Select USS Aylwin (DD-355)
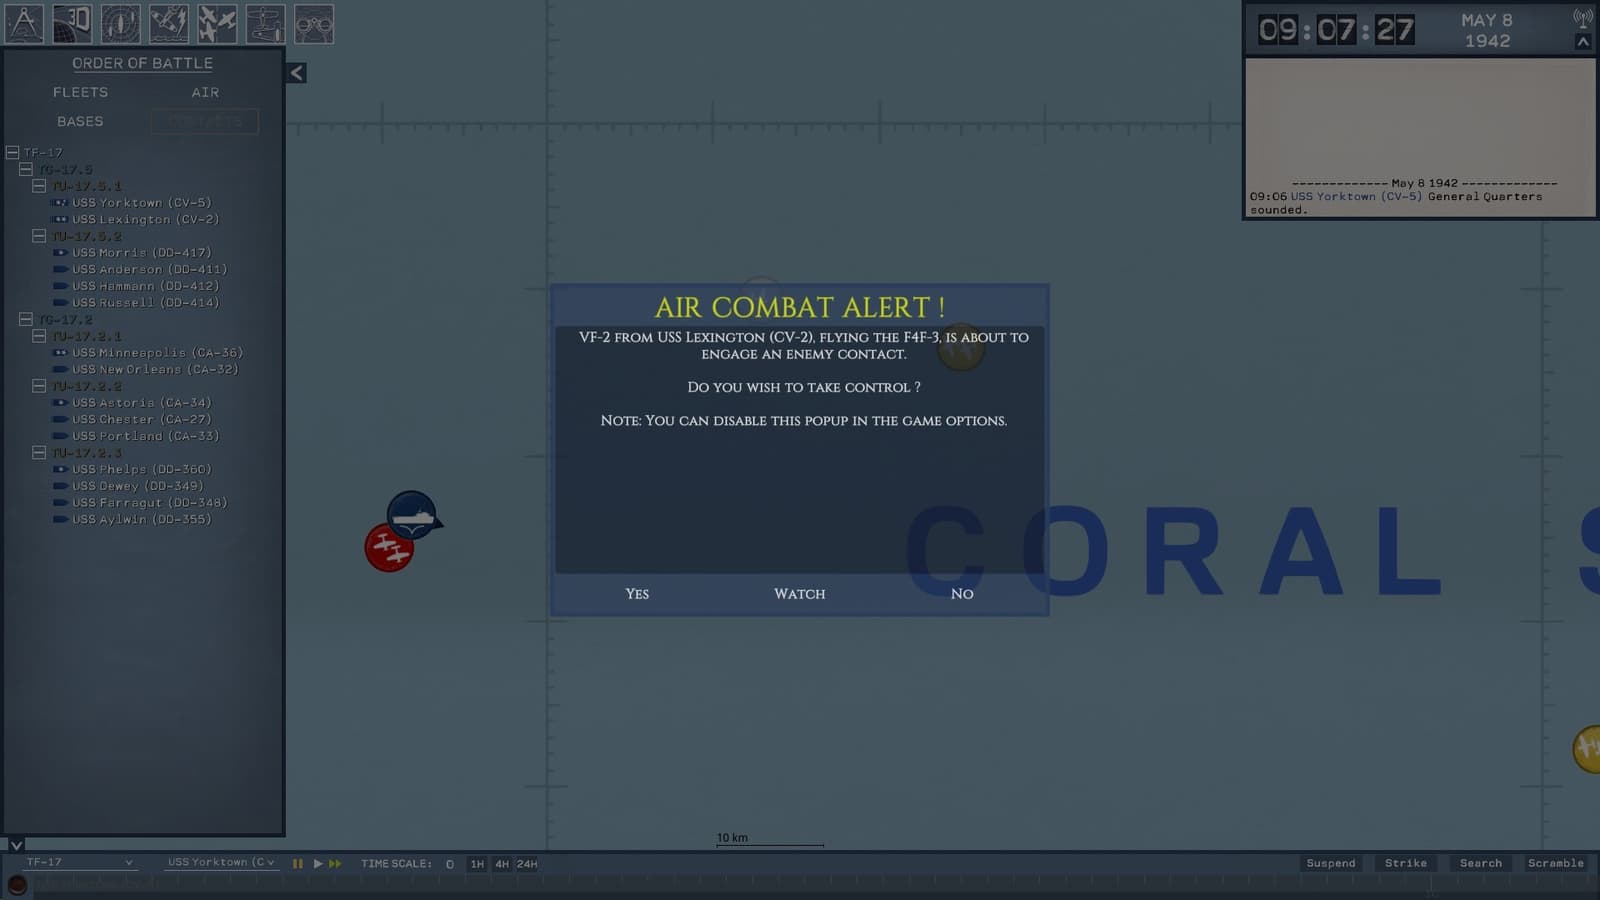 pos(142,520)
